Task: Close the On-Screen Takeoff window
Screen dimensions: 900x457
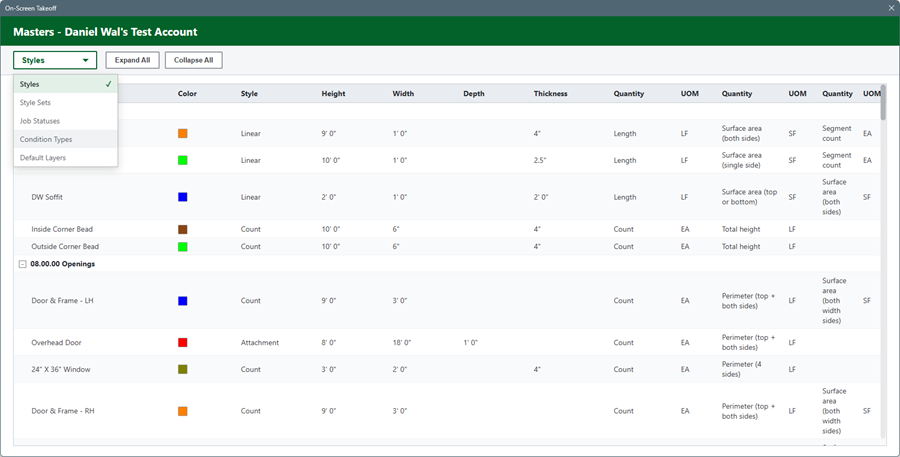Action: tap(891, 8)
